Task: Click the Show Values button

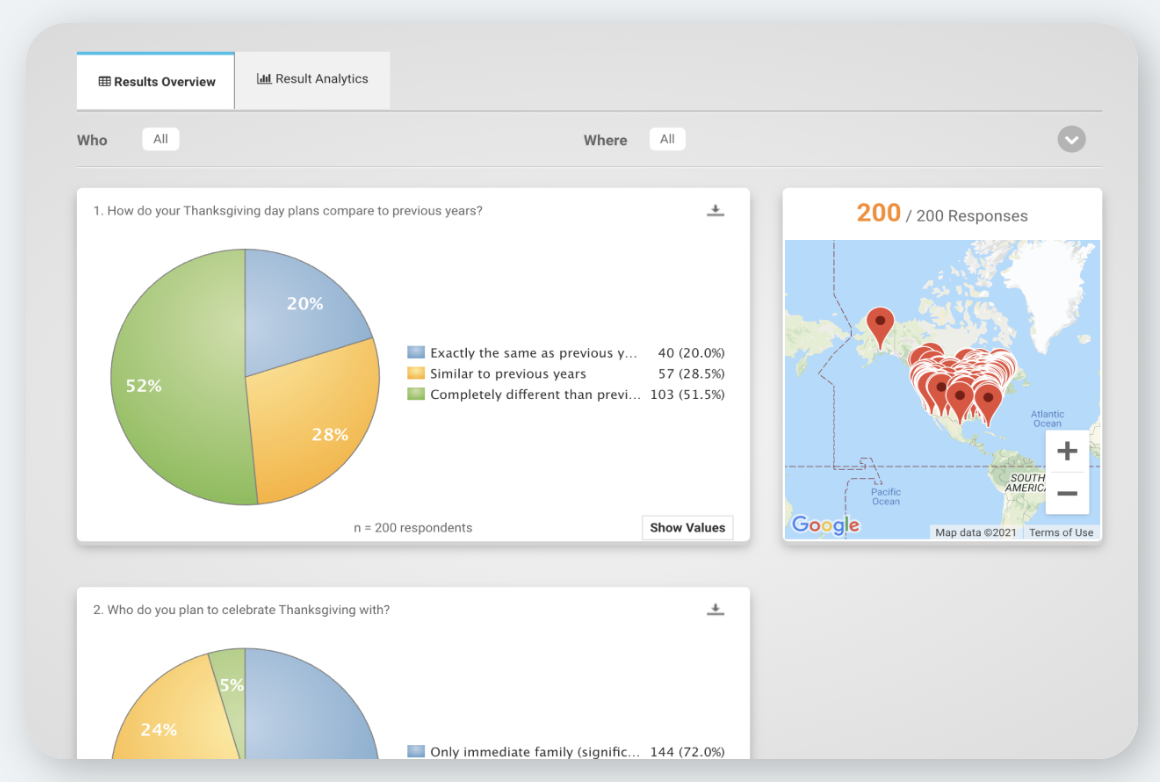Action: [687, 527]
